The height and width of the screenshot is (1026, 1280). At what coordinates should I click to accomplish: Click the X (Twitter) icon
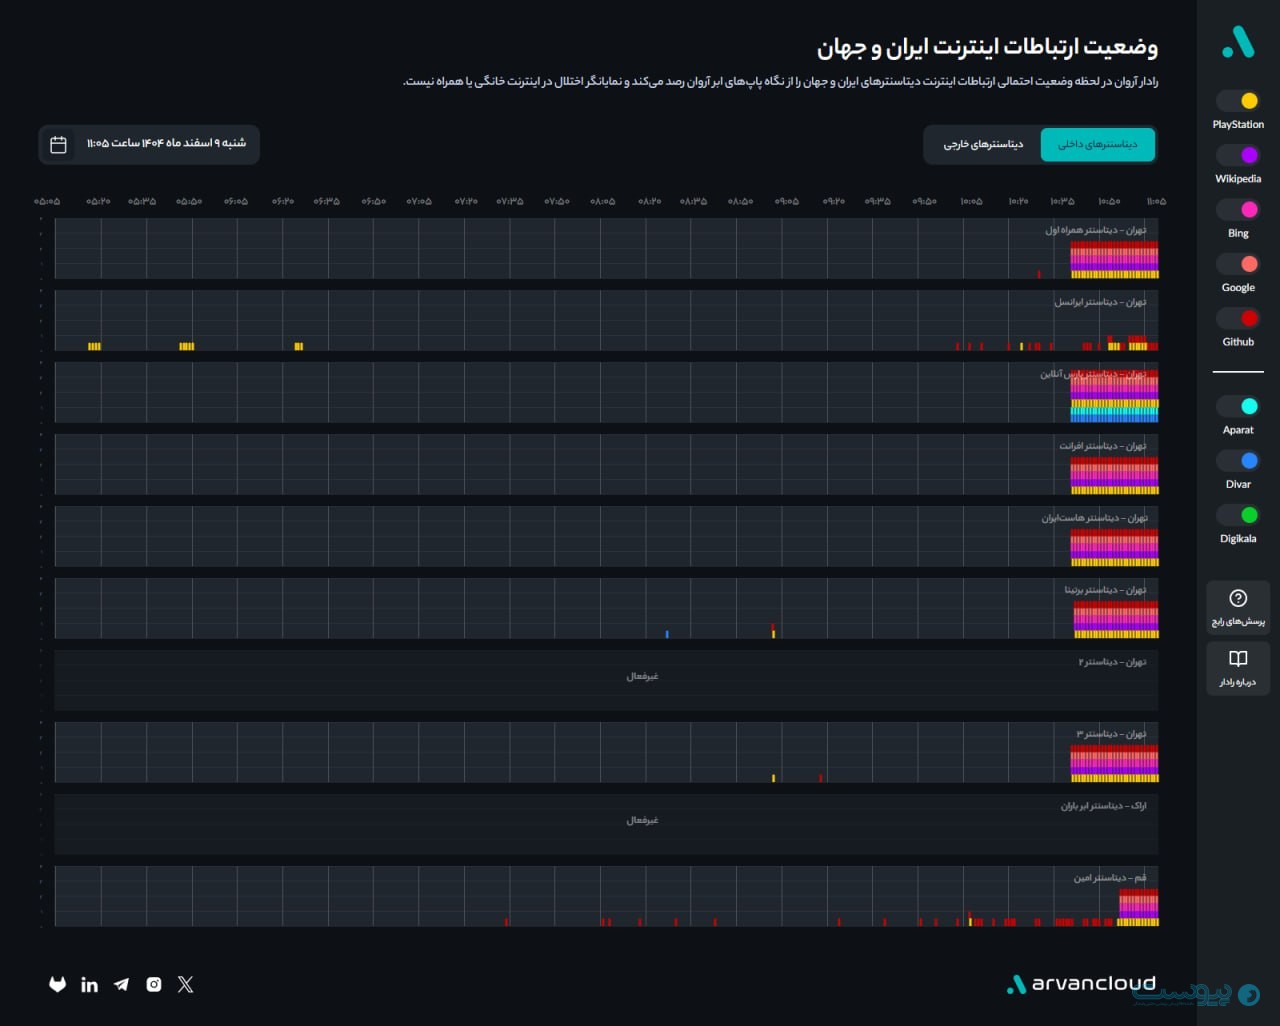point(185,985)
